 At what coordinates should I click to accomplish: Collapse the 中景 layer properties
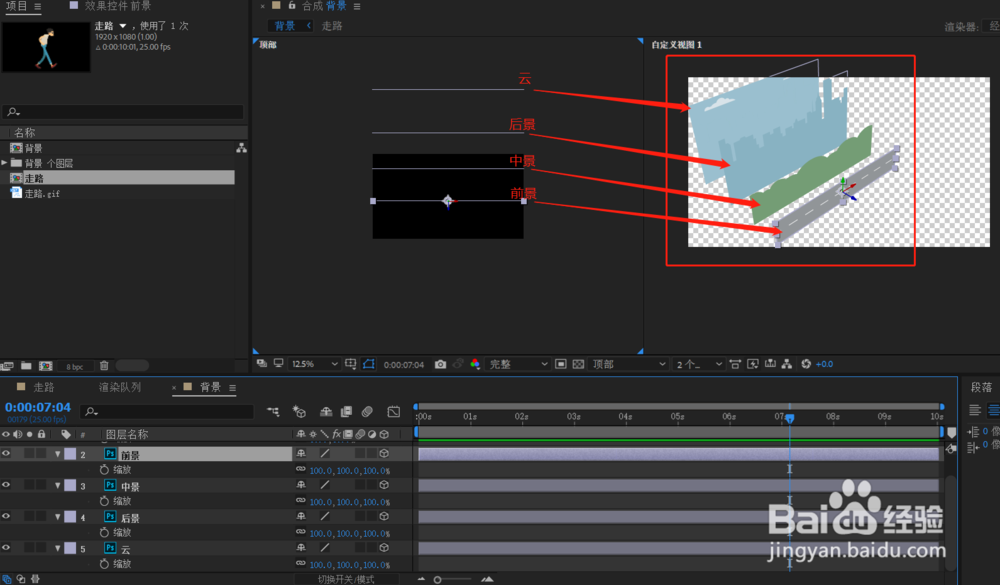pos(57,485)
